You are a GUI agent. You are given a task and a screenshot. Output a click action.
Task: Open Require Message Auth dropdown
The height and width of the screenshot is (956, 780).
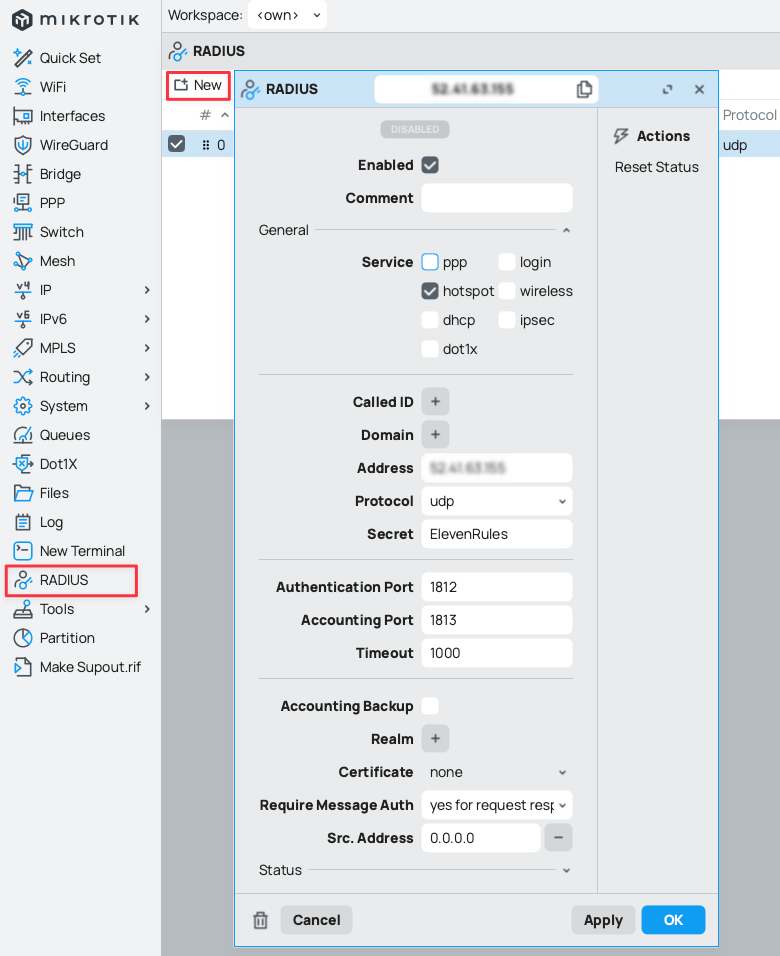(497, 805)
